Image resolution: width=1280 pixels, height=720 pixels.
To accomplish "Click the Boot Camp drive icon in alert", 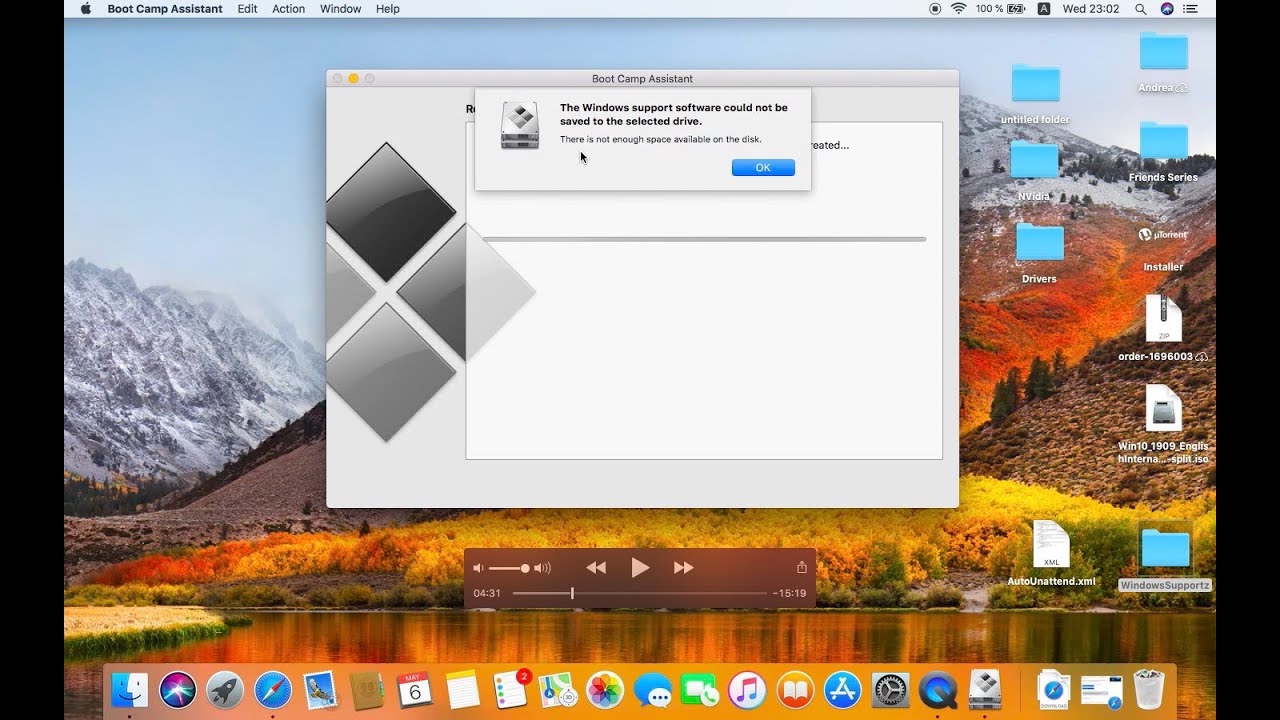I will click(x=520, y=125).
